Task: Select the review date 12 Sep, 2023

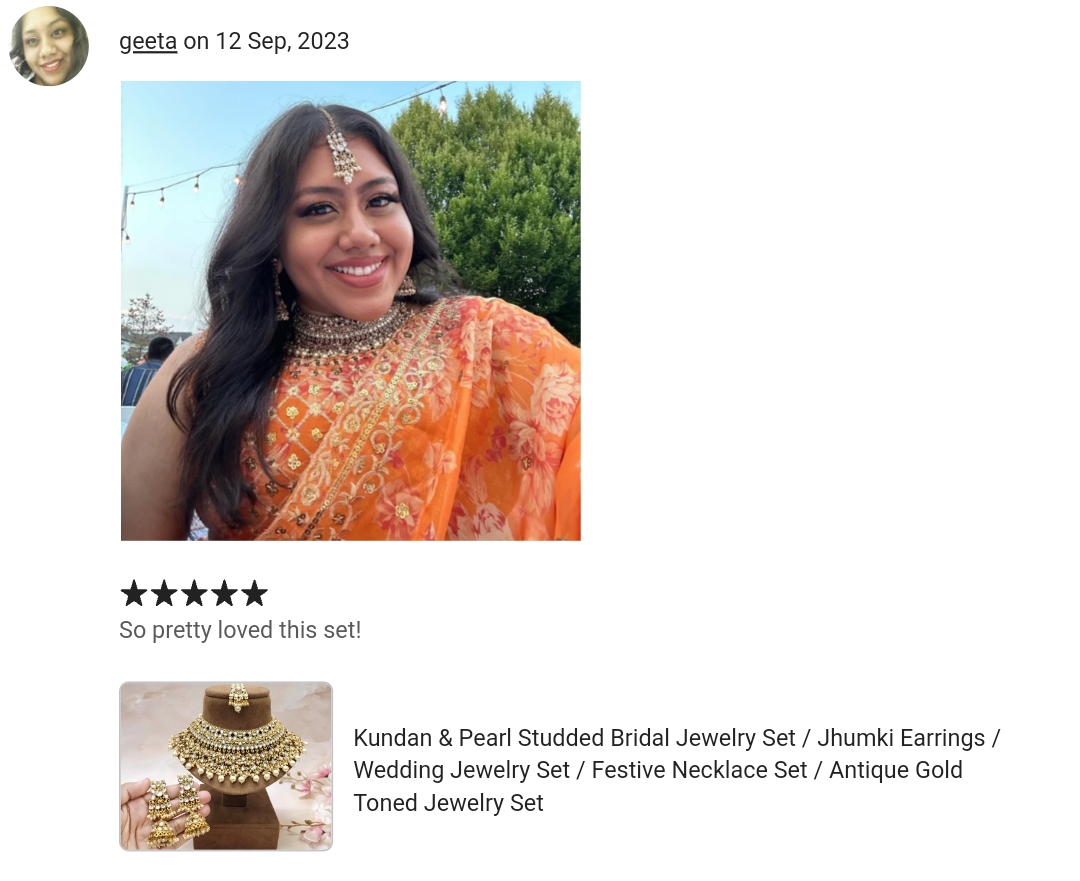Action: pyautogui.click(x=282, y=41)
